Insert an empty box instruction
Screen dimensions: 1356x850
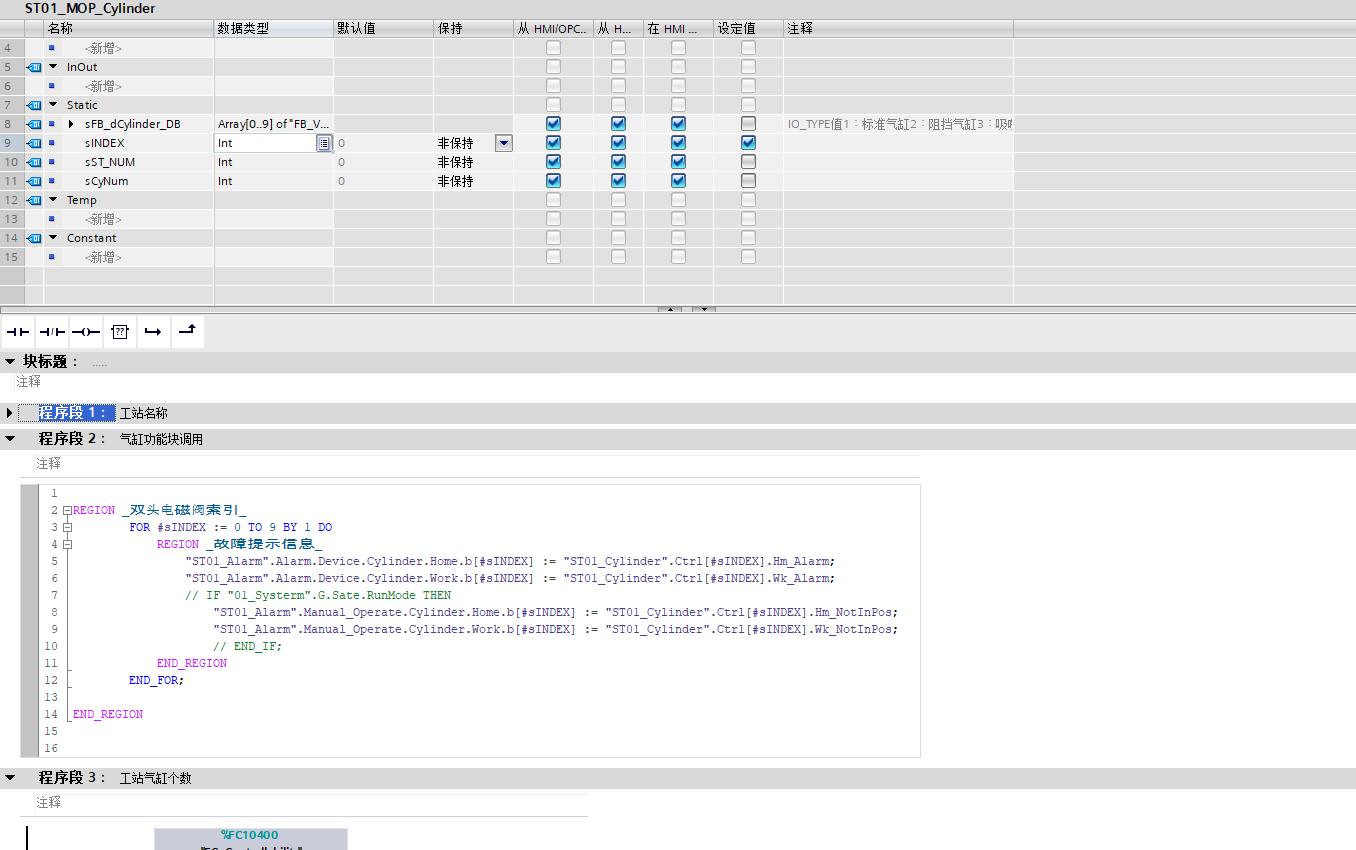tap(120, 331)
